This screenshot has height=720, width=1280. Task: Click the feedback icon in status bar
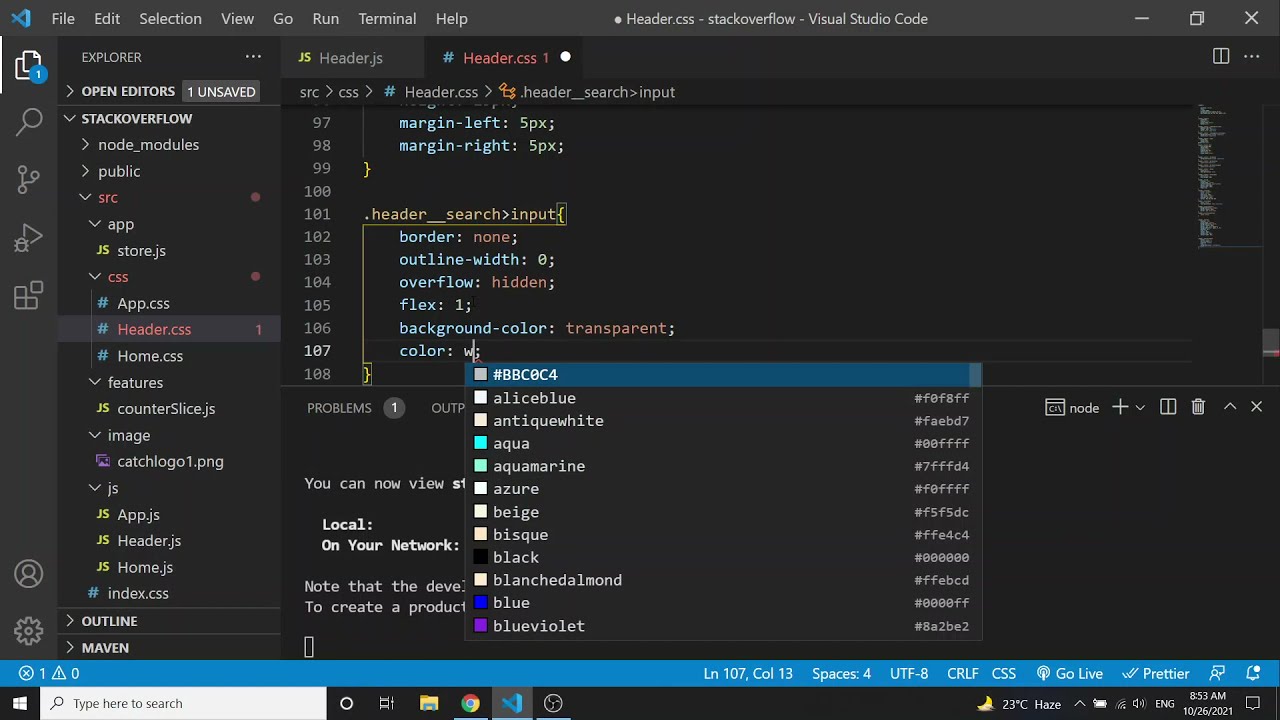[x=1217, y=674]
